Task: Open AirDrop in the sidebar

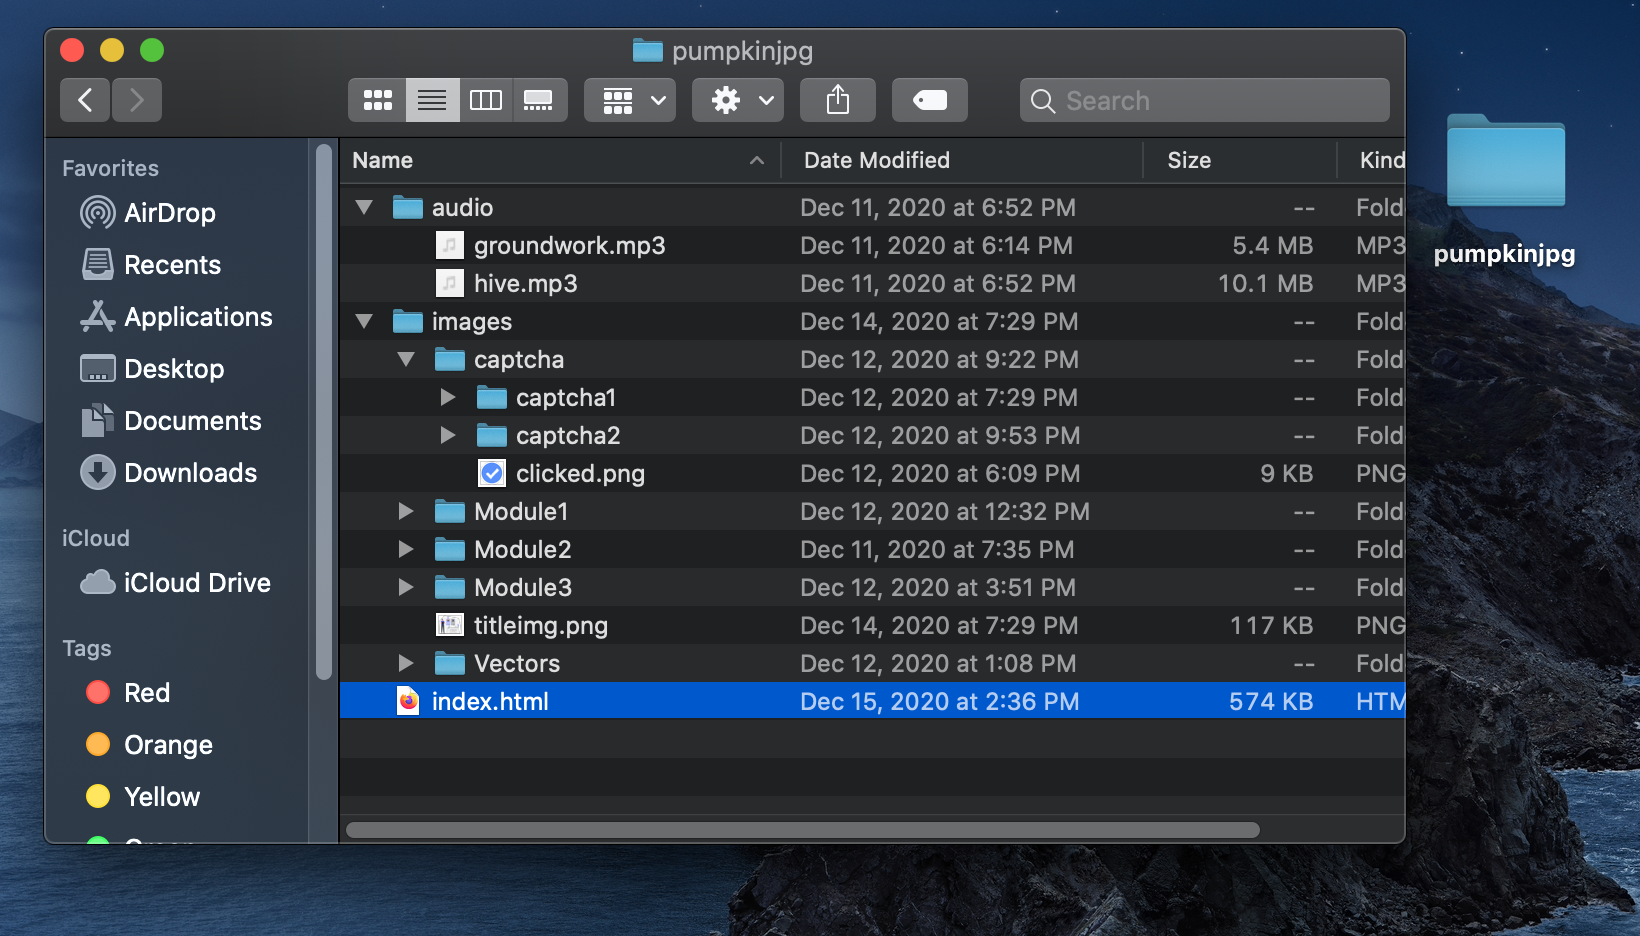Action: [x=148, y=213]
